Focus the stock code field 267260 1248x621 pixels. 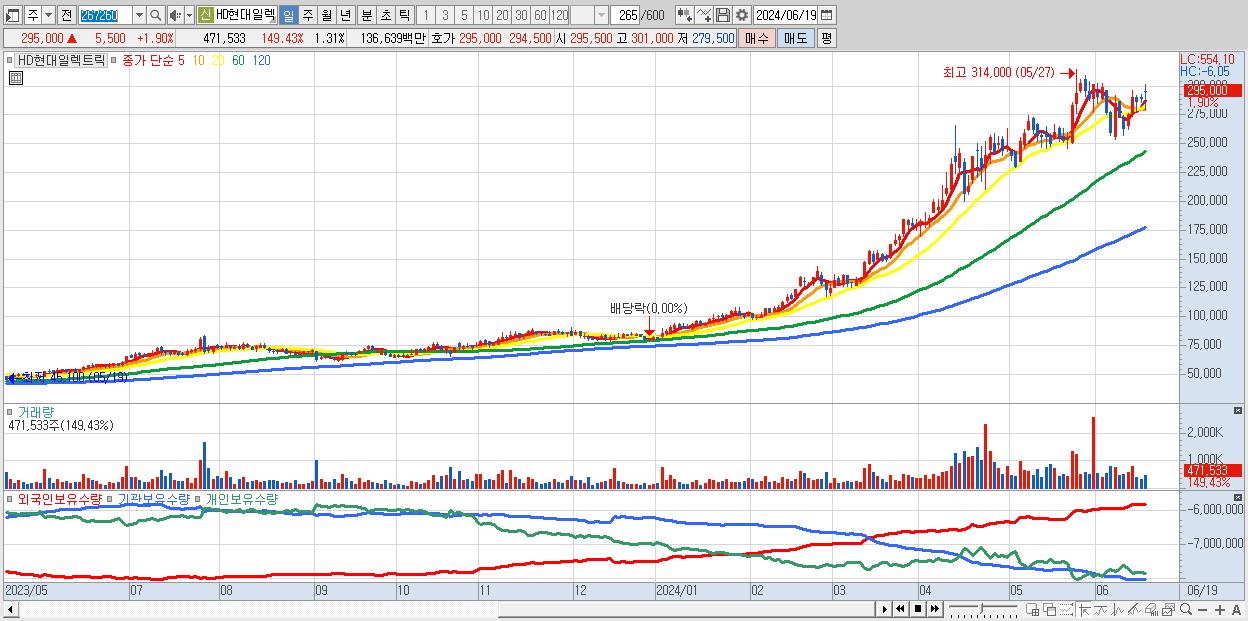[104, 15]
